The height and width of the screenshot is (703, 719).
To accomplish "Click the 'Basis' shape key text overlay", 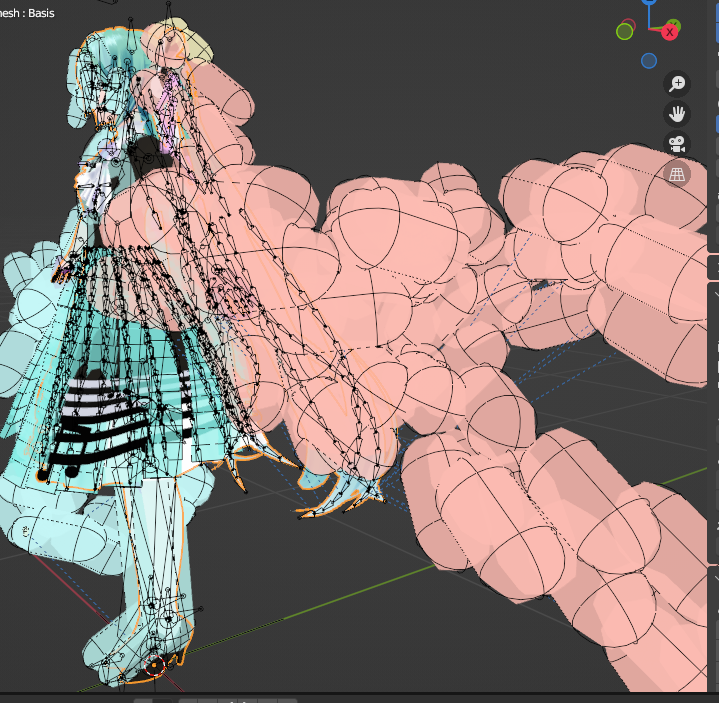I will click(x=41, y=13).
